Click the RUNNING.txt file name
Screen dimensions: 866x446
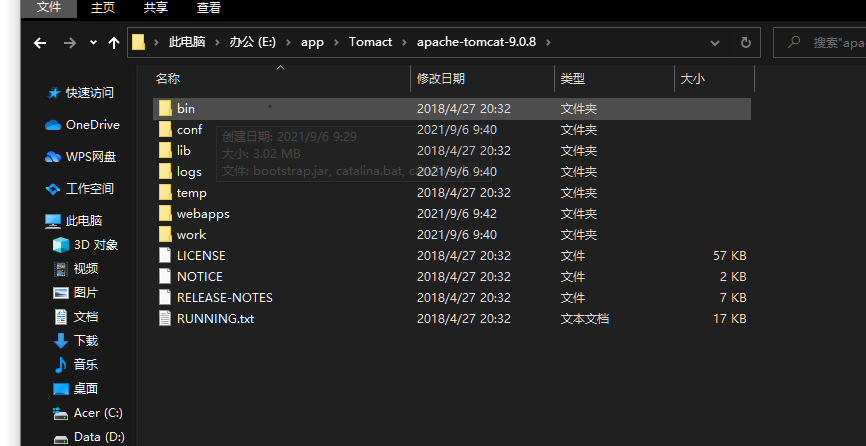(x=215, y=318)
